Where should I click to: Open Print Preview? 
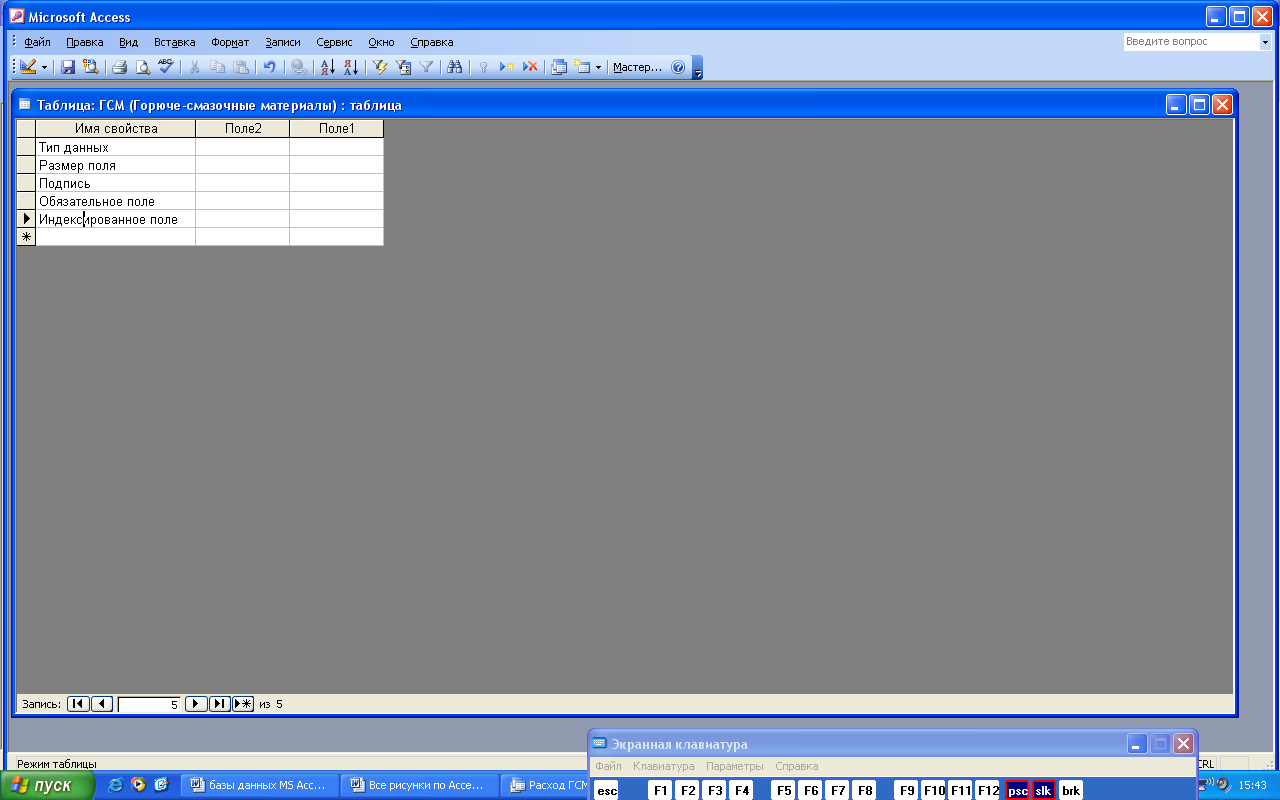(142, 67)
